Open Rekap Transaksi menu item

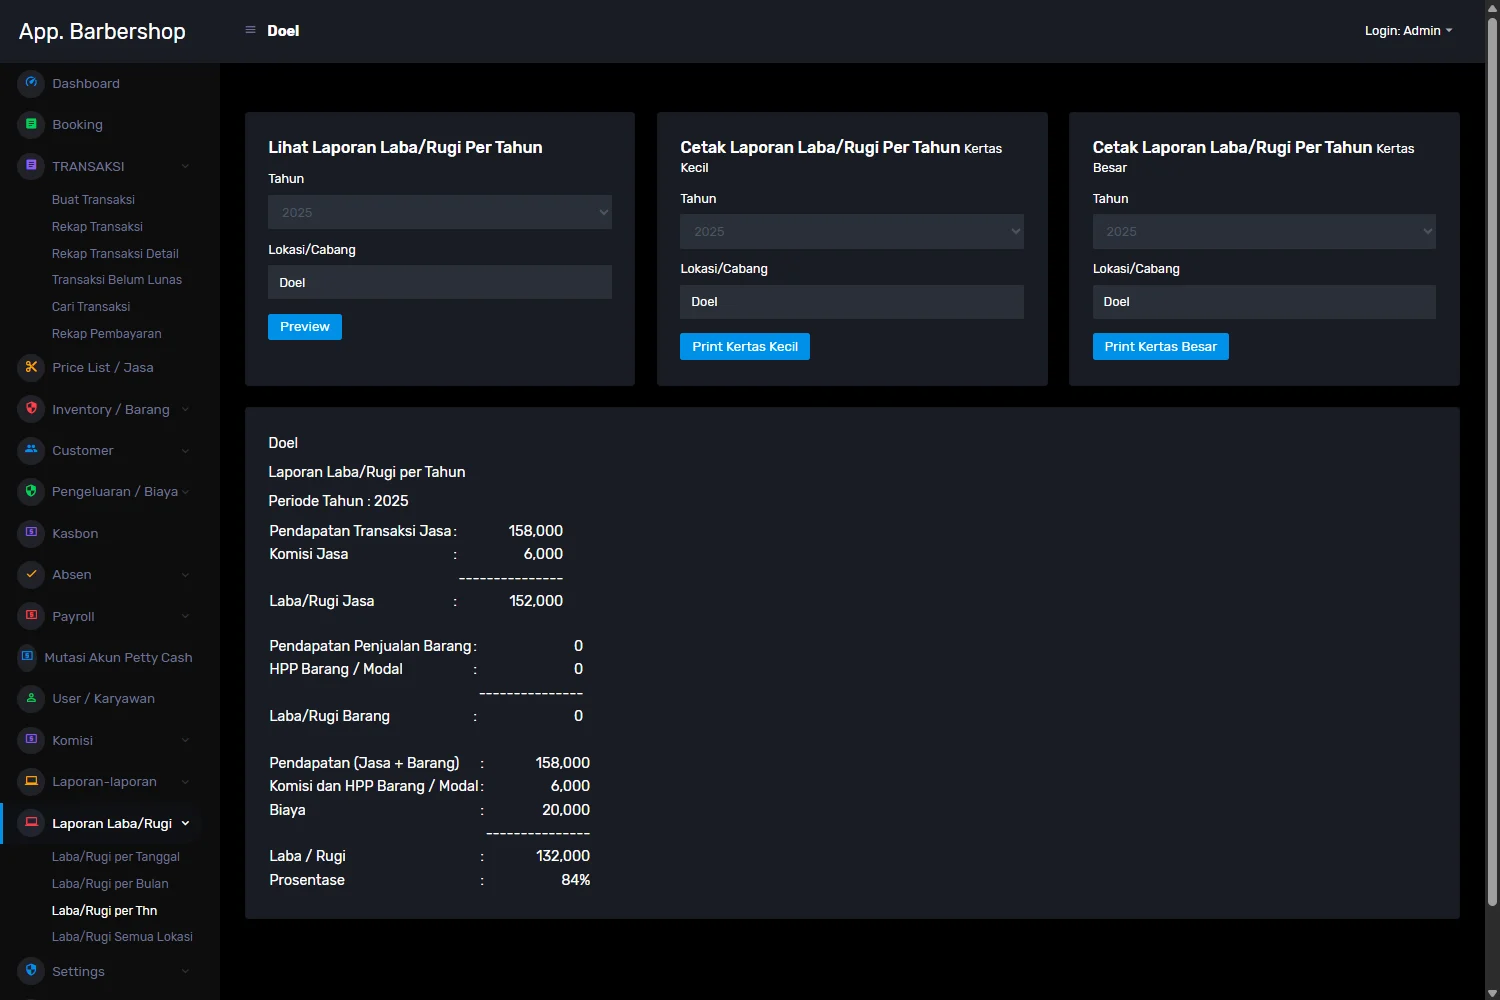click(x=97, y=227)
